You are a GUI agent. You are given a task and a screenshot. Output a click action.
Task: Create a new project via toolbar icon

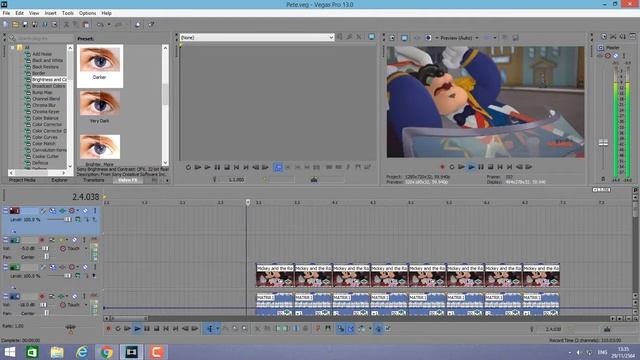[x=6, y=24]
